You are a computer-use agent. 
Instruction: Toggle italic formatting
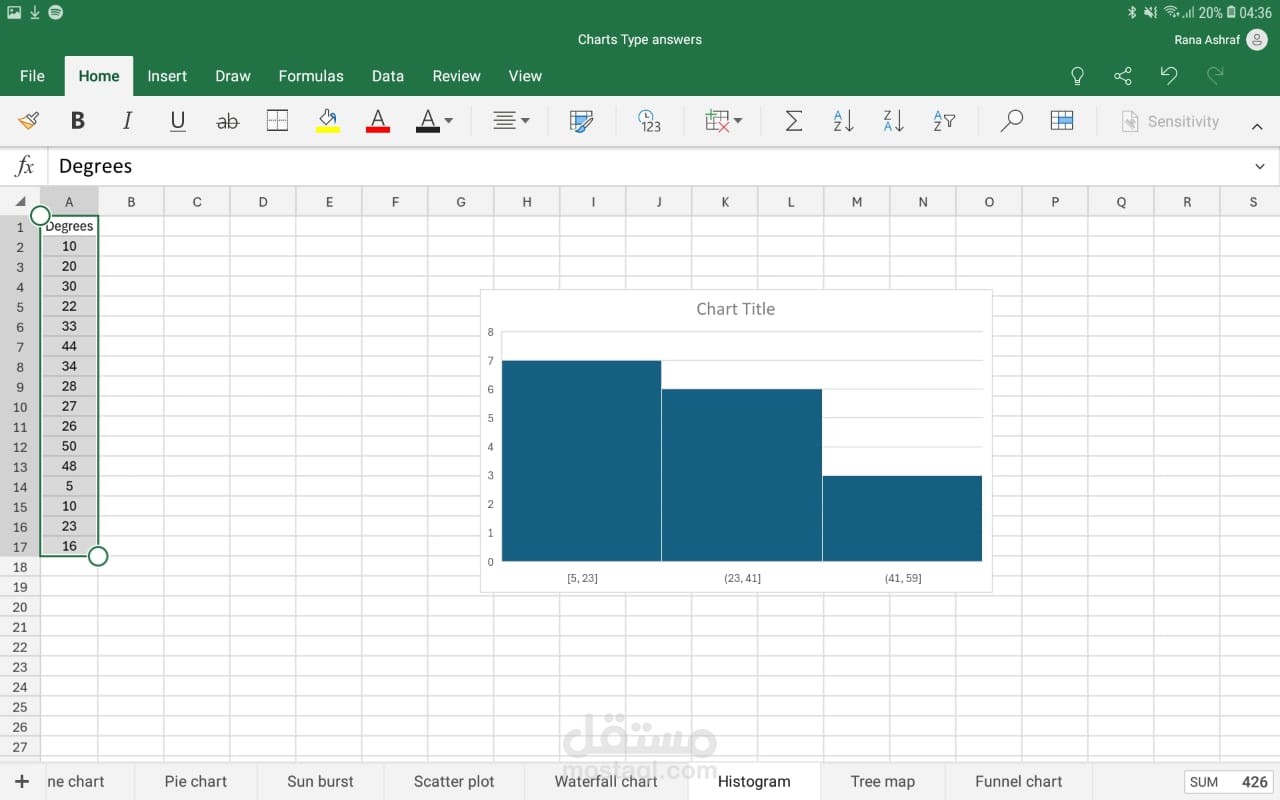click(x=127, y=121)
